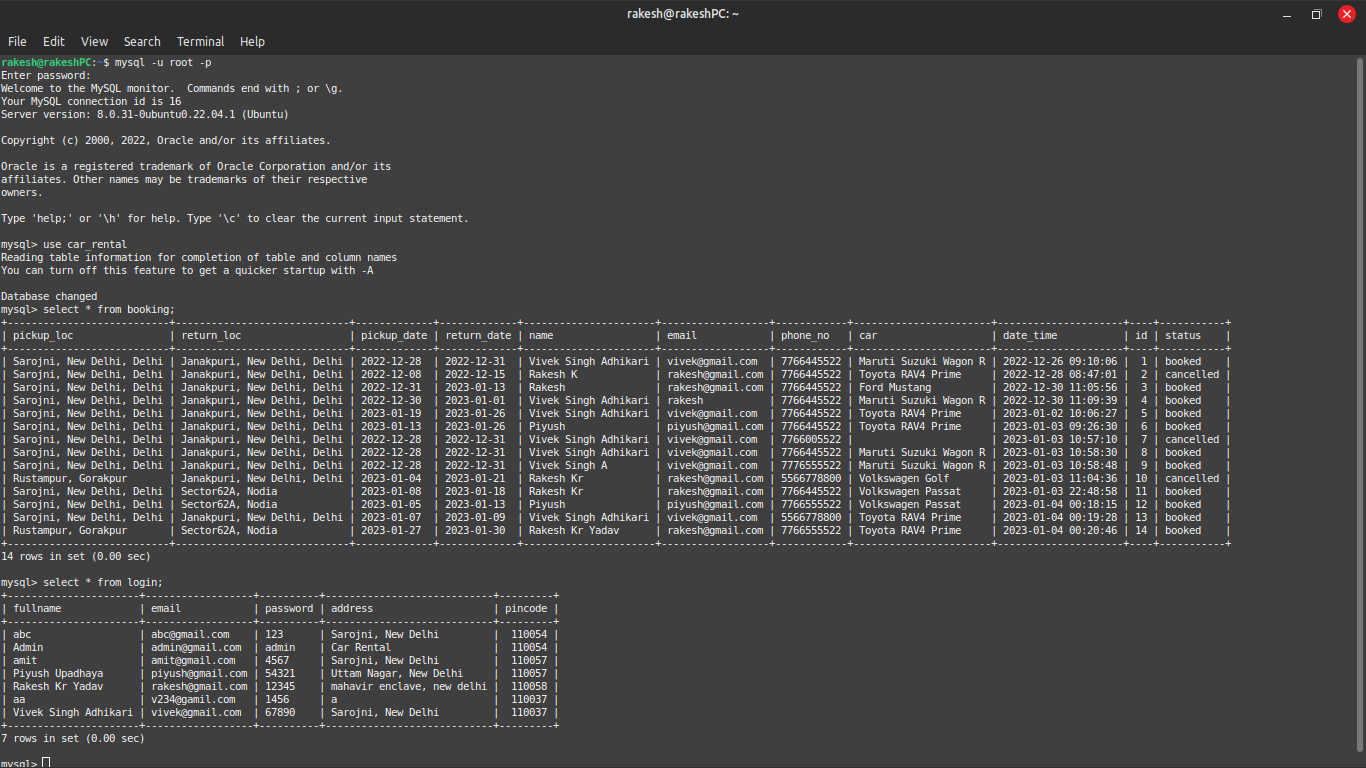
Task: Click the '14 rows in set' result line
Action: 76,556
